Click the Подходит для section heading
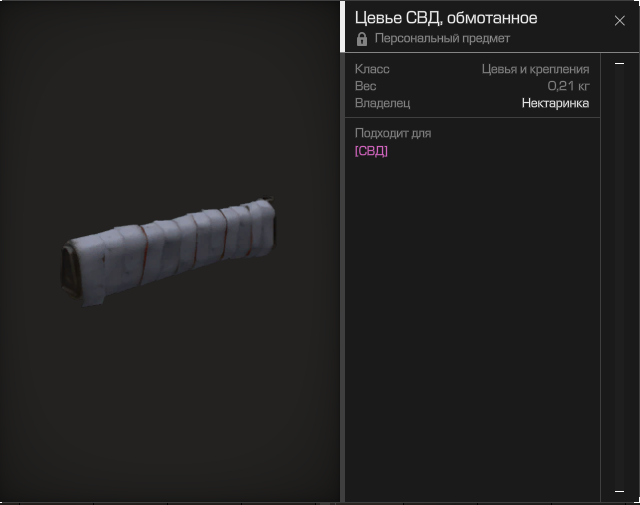The height and width of the screenshot is (505, 640). click(x=393, y=133)
